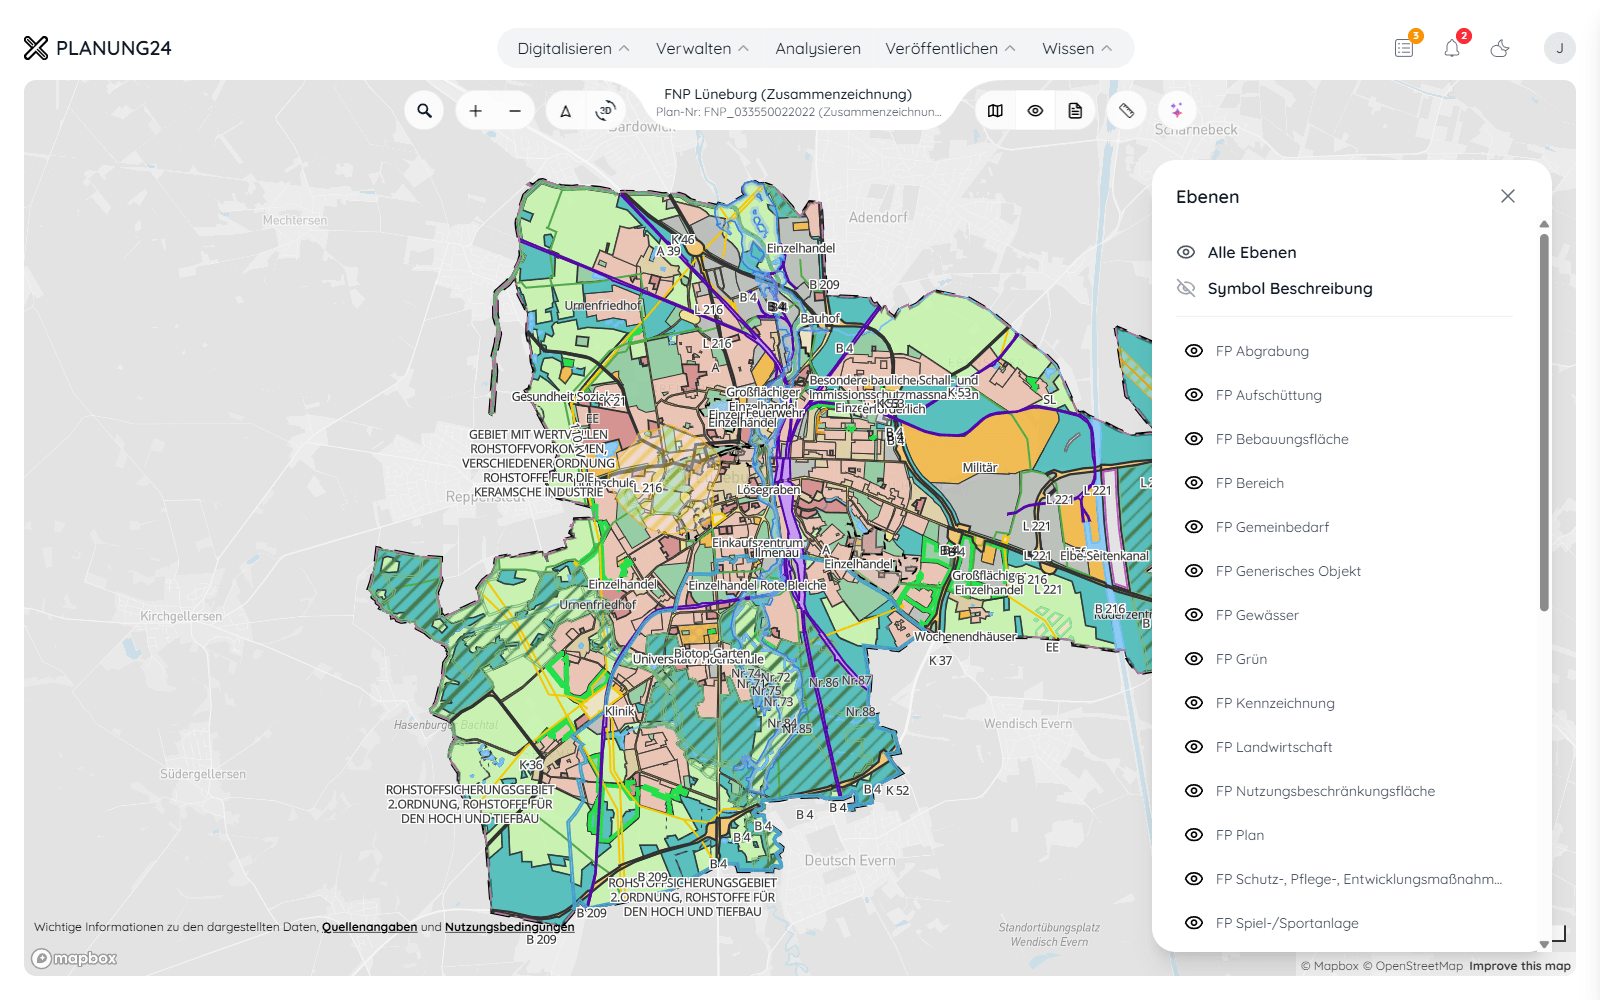Hide the FP Aufschüttung layer
1600x1000 pixels.
click(1194, 395)
